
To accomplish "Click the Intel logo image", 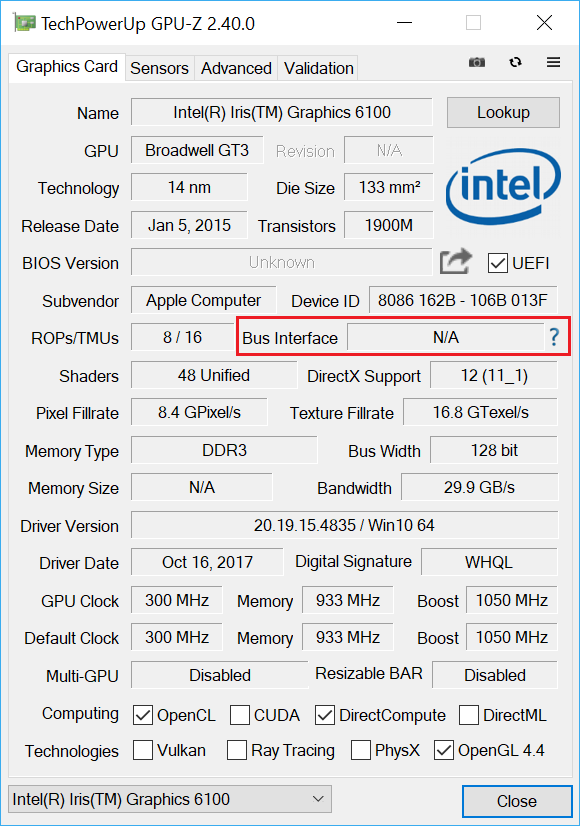I will click(503, 186).
